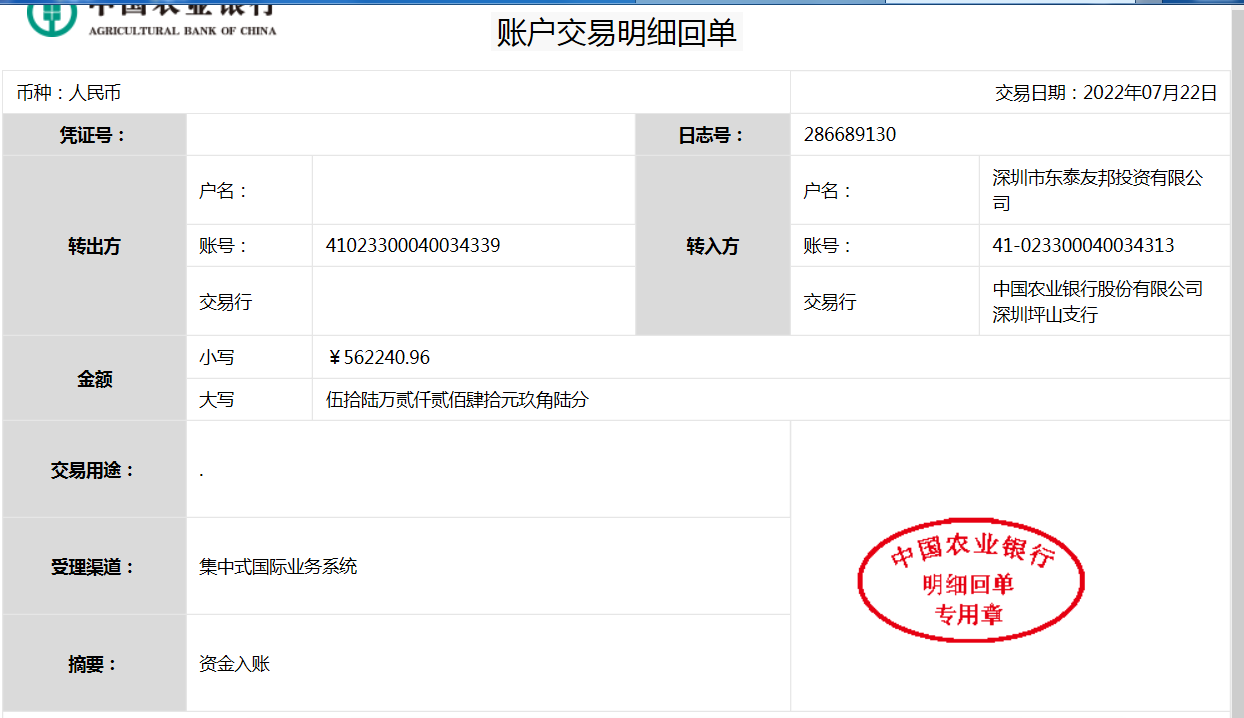
Task: Click the 转出方 header cell
Action: 94,246
